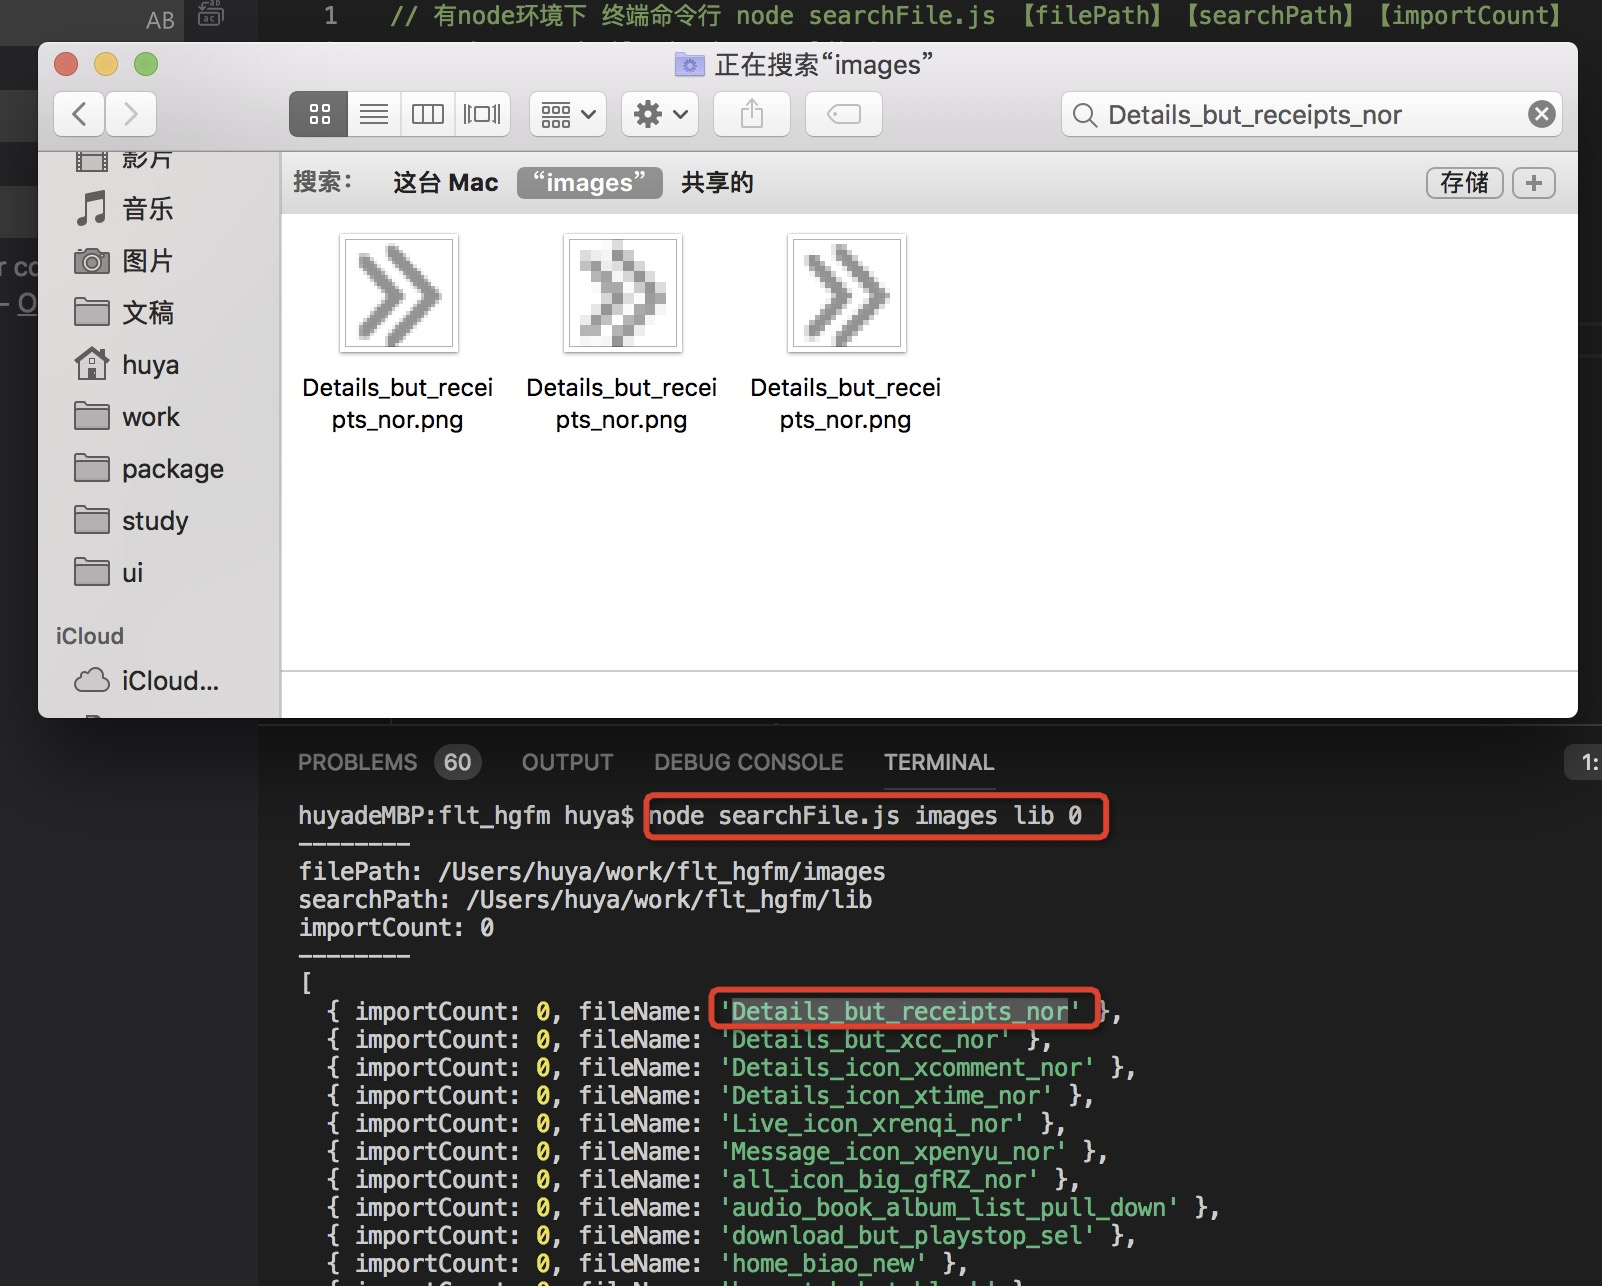Screen dimensions: 1602x1286
Task: Click the 'all_icon_big_gfRZ_nor' fileName in terminal
Action: point(879,1180)
